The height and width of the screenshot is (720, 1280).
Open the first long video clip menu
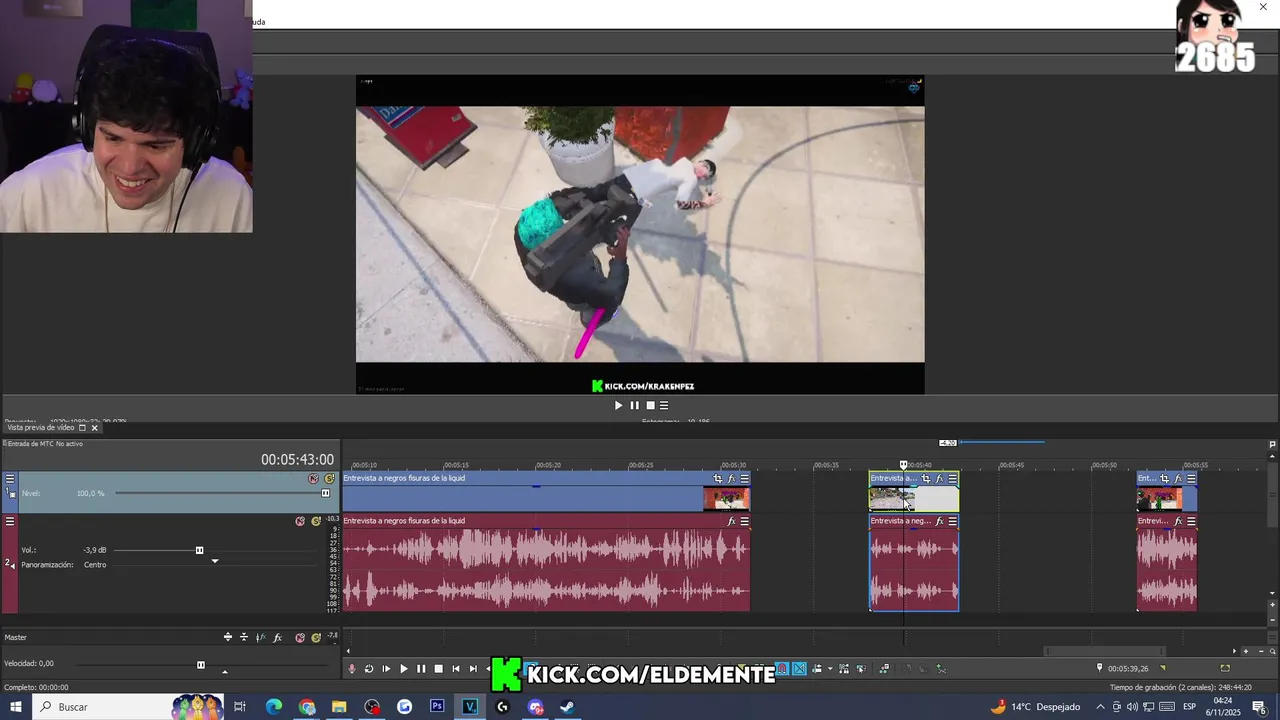tap(744, 479)
